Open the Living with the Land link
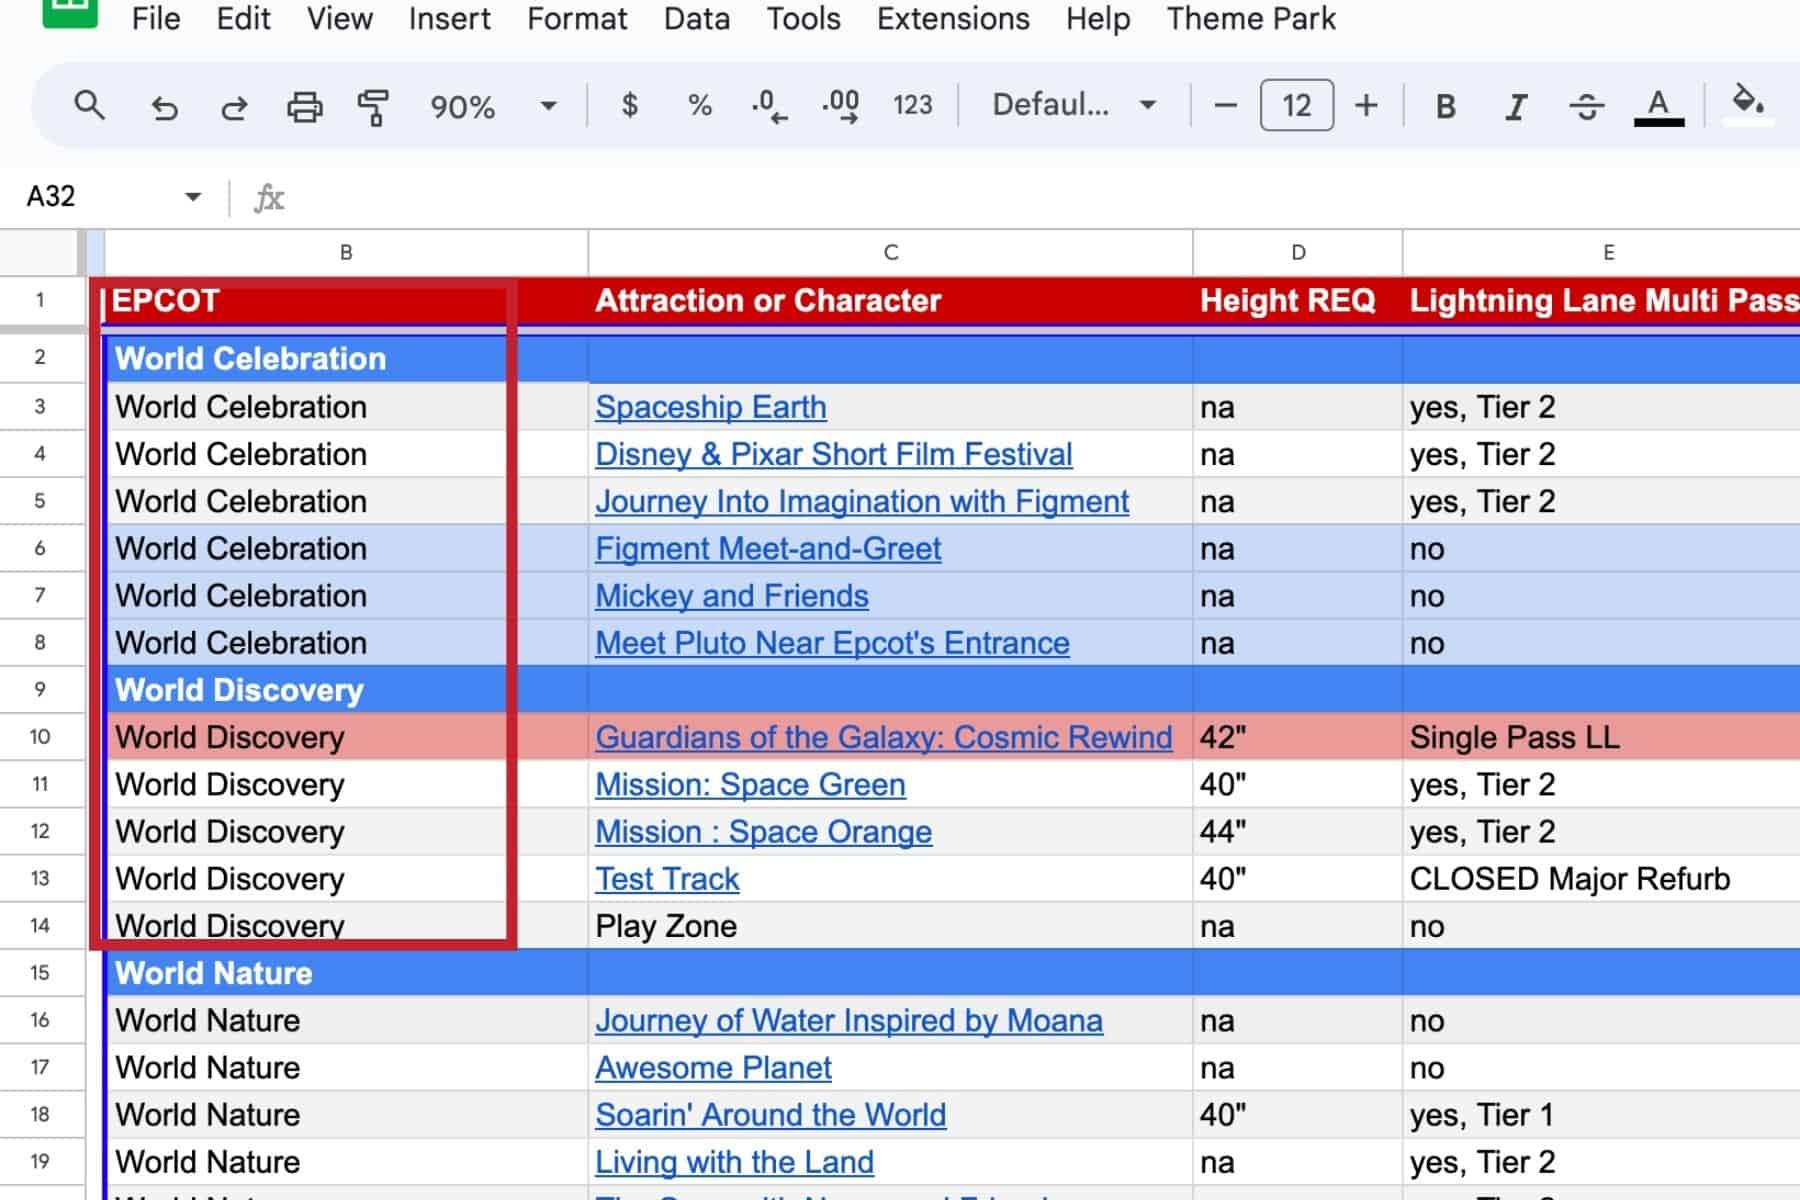 click(x=734, y=1162)
